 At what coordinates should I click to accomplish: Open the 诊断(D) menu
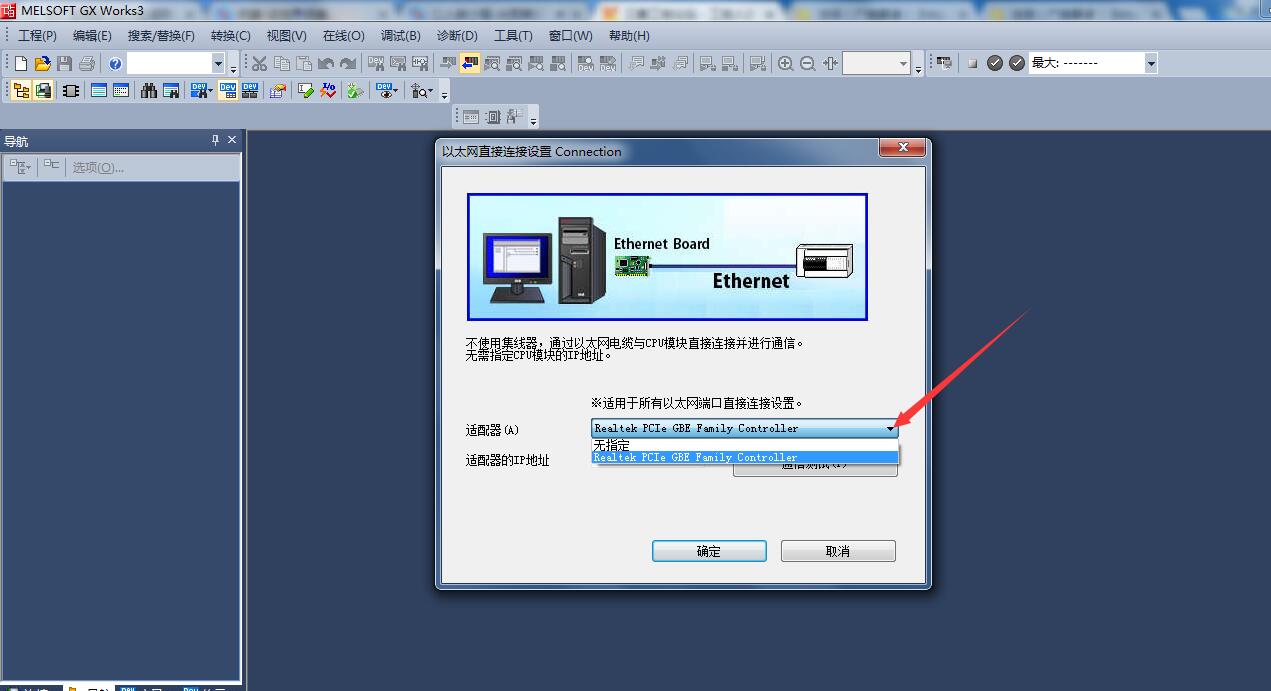pyautogui.click(x=457, y=35)
